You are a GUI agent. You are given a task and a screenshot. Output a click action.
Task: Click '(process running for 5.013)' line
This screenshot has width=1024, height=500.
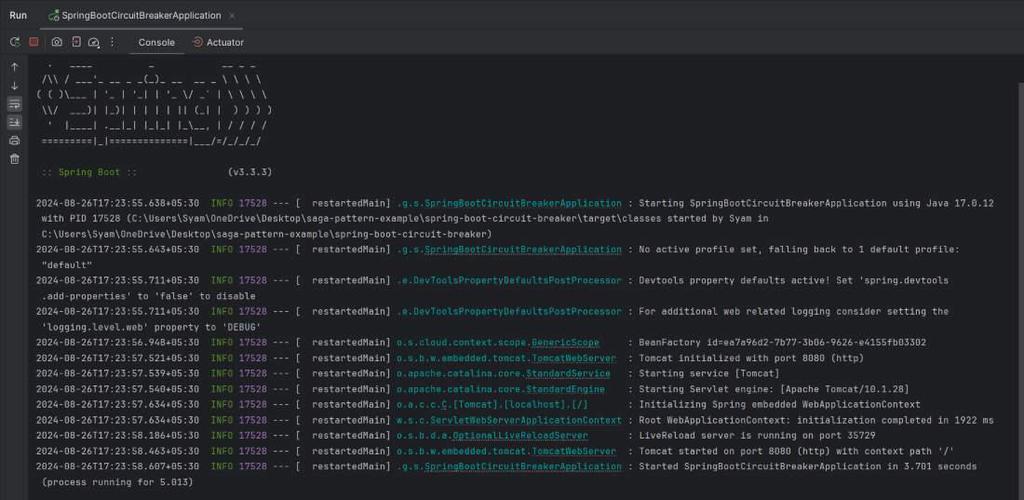(x=118, y=482)
